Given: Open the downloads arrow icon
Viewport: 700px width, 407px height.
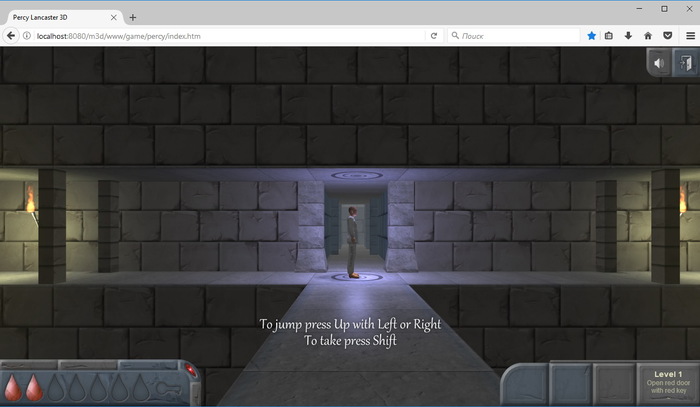Looking at the screenshot, I should 628,36.
